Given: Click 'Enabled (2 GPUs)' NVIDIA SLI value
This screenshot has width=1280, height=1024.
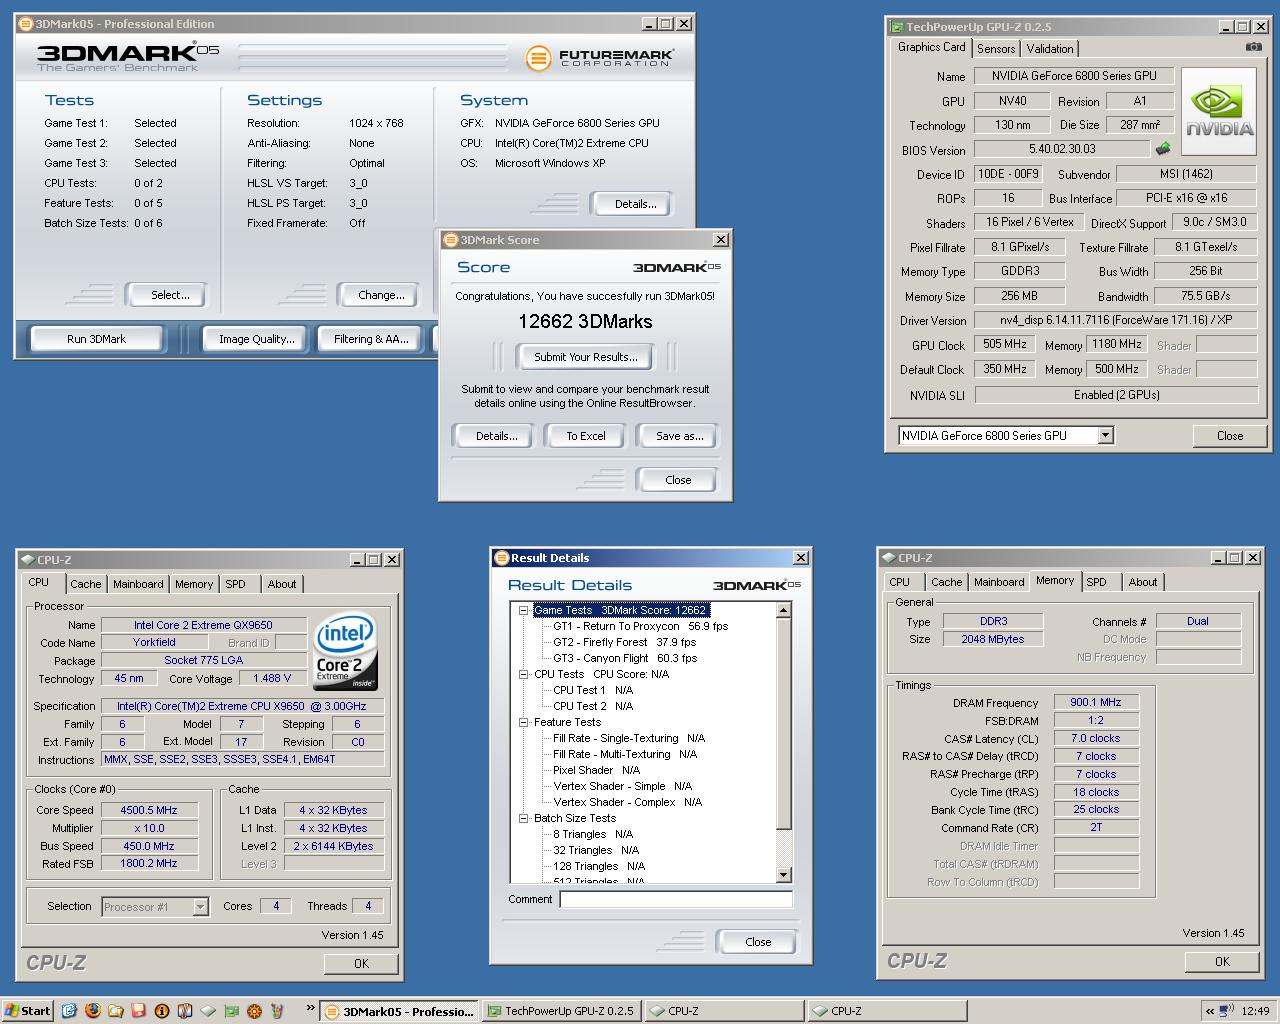Looking at the screenshot, I should (x=1116, y=395).
